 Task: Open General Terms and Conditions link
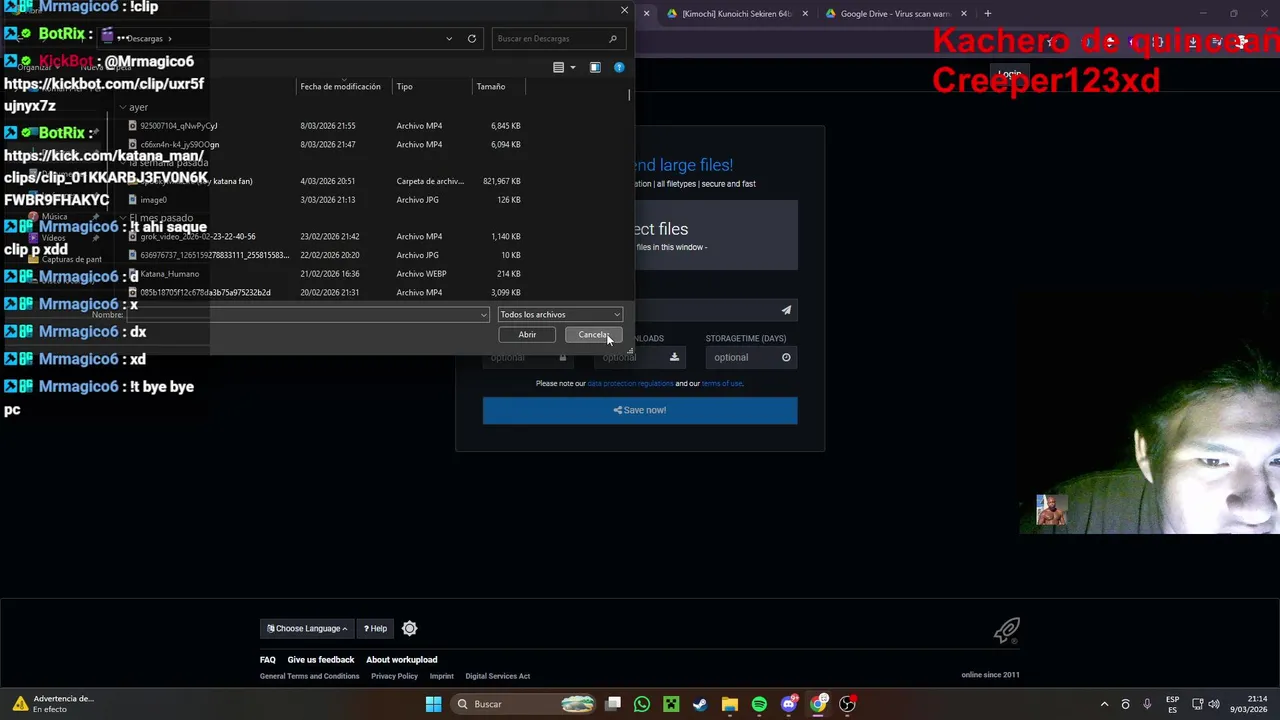309,676
